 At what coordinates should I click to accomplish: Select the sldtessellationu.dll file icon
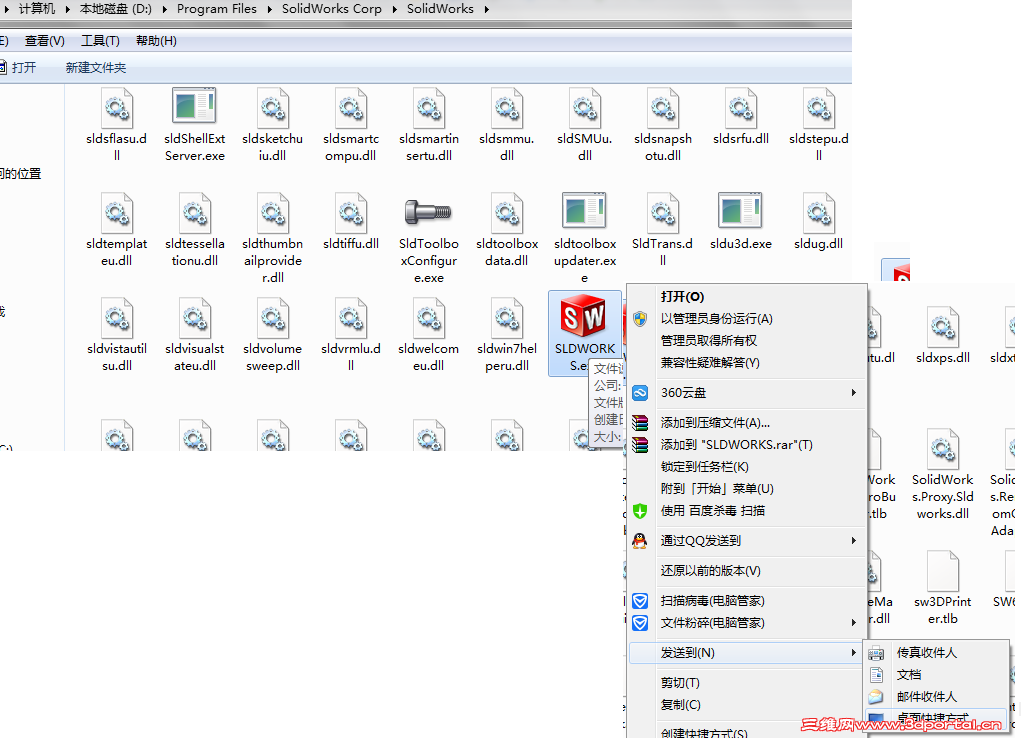click(x=195, y=213)
